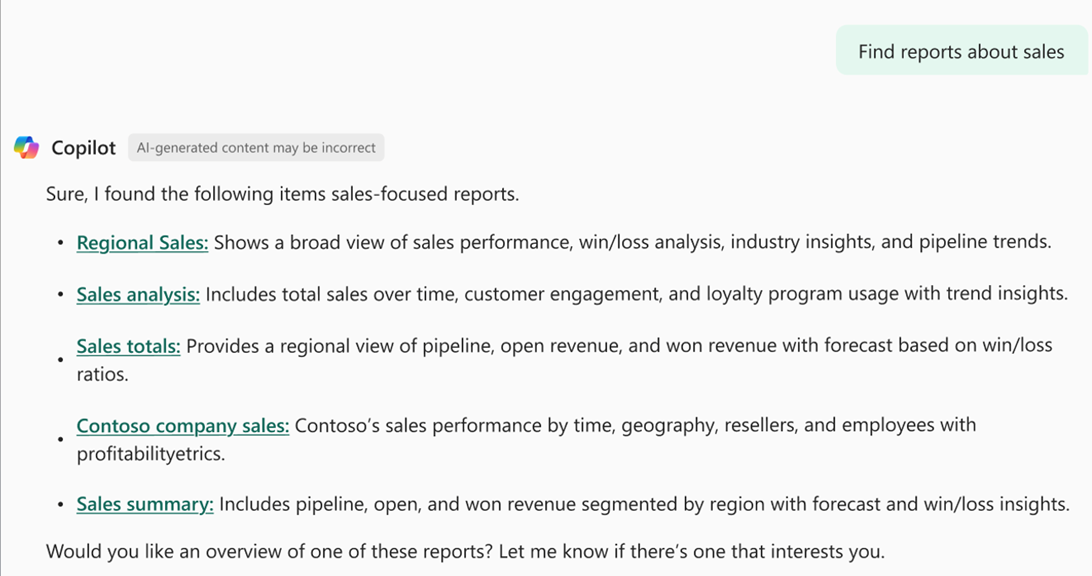Image resolution: width=1092 pixels, height=576 pixels.
Task: Click the bullet beside Sales analysis
Action: tap(61, 295)
